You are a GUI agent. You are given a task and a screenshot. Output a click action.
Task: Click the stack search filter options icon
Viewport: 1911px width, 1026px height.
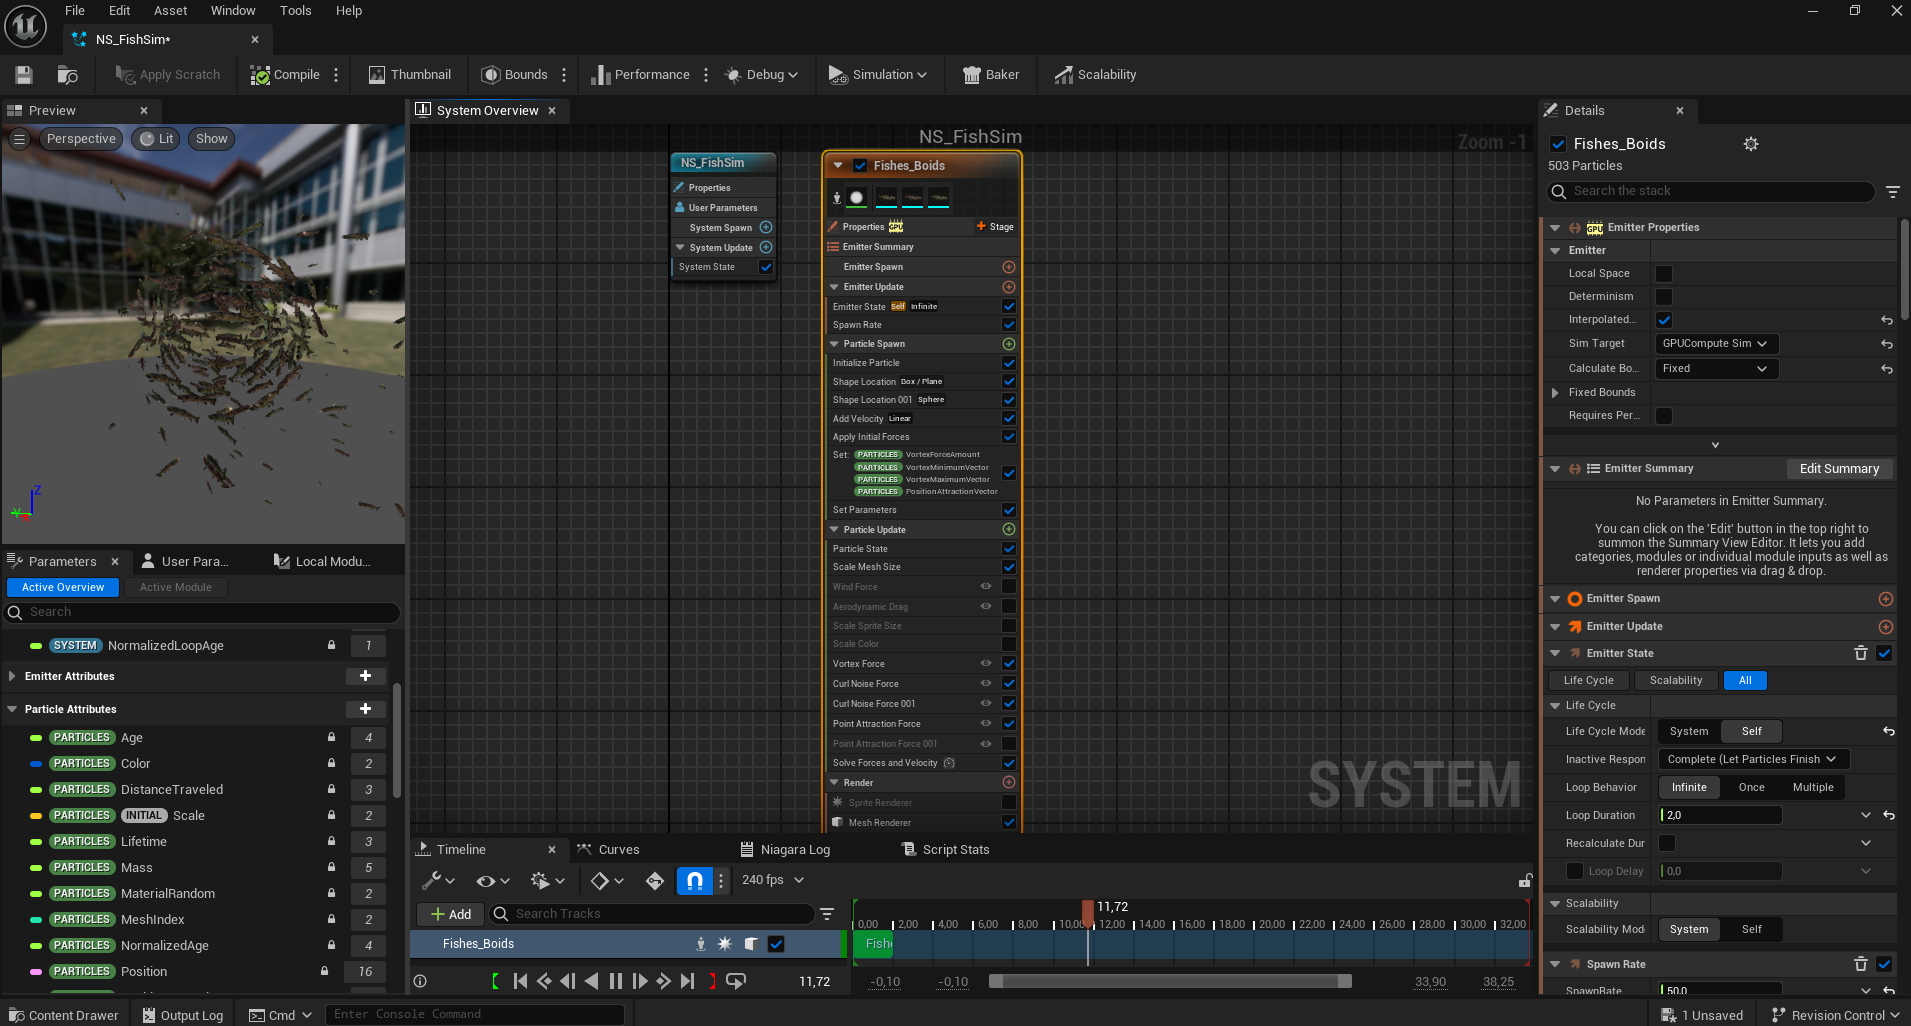pyautogui.click(x=1892, y=191)
